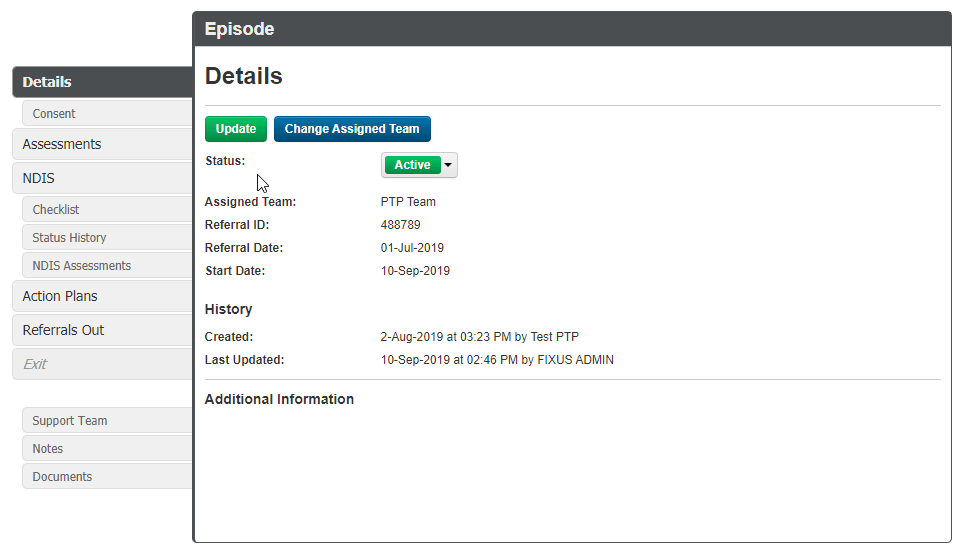Click the start date 10-Sep-2019
Screen dimensions: 964x554
(x=415, y=271)
